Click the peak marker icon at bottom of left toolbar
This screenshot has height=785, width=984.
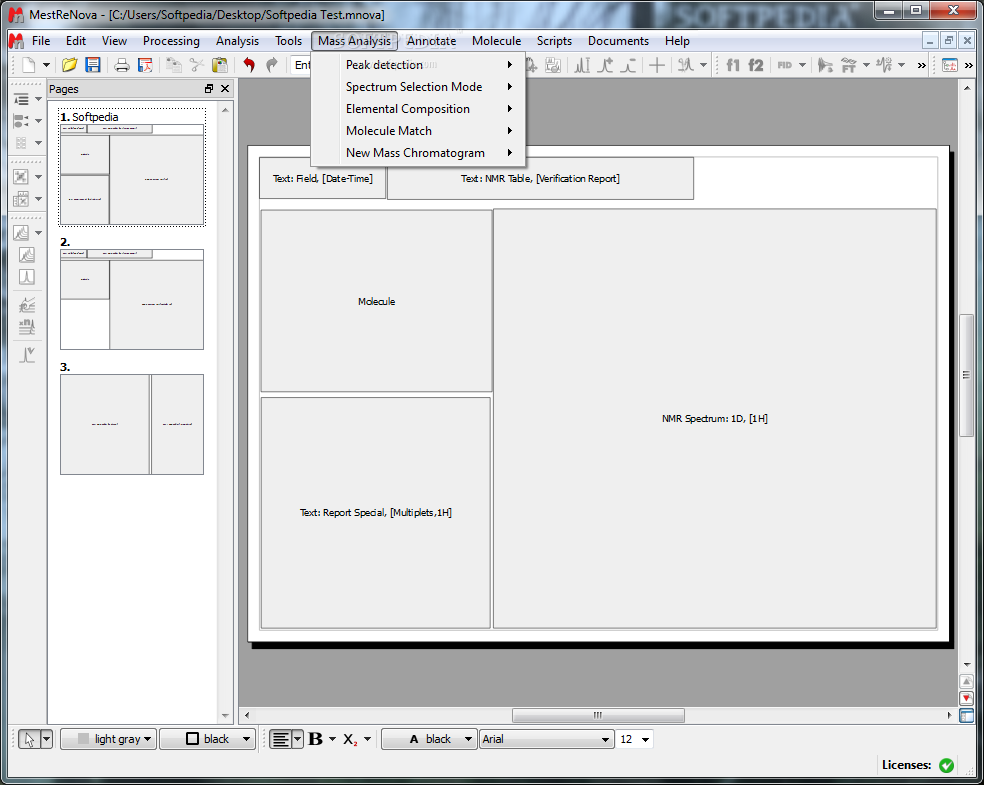tap(26, 355)
